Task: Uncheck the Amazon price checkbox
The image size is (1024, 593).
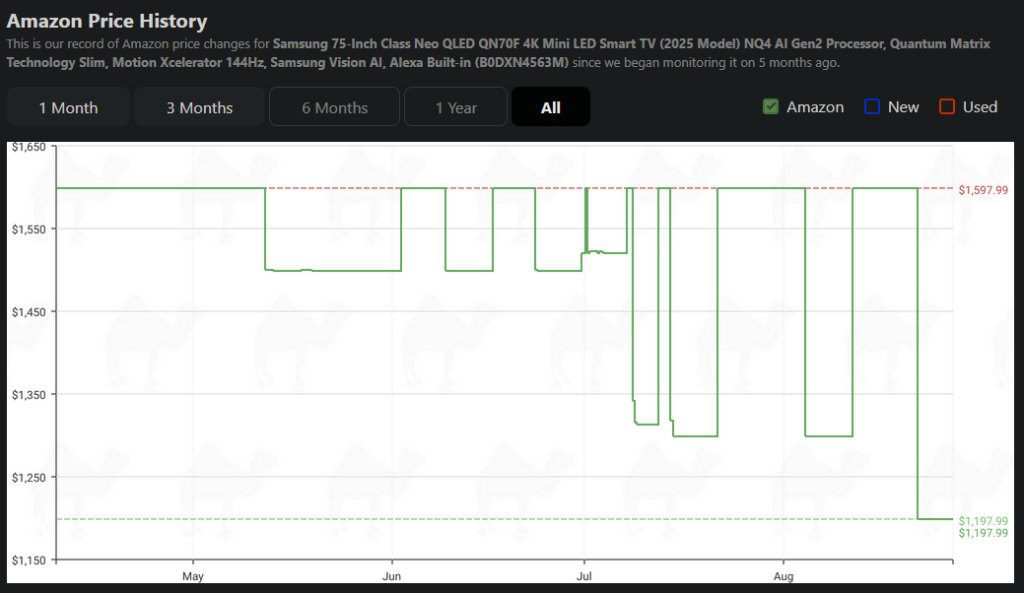Action: tap(771, 106)
